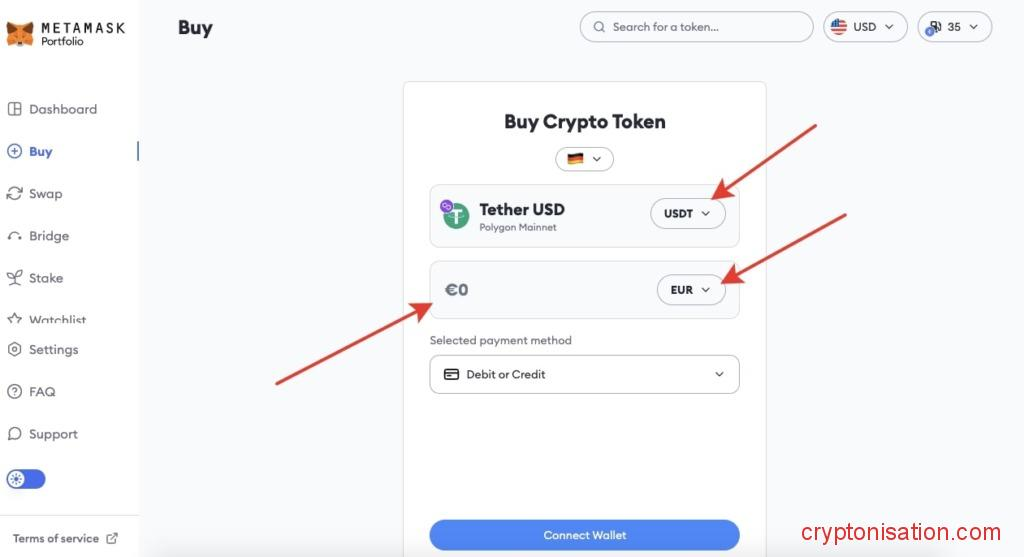Click the Swap arrows icon
This screenshot has height=557, width=1024.
tap(14, 194)
